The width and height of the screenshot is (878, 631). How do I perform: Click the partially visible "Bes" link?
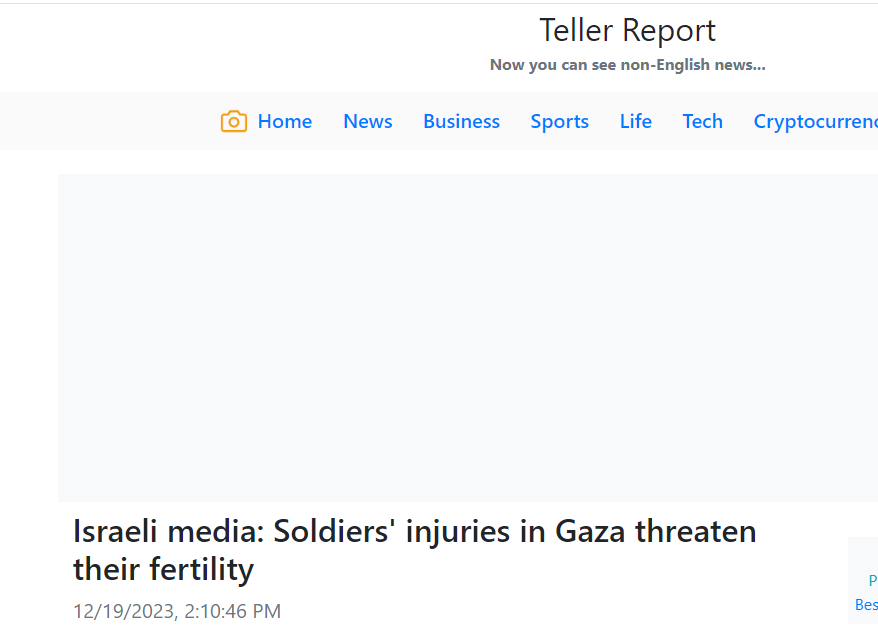click(866, 605)
